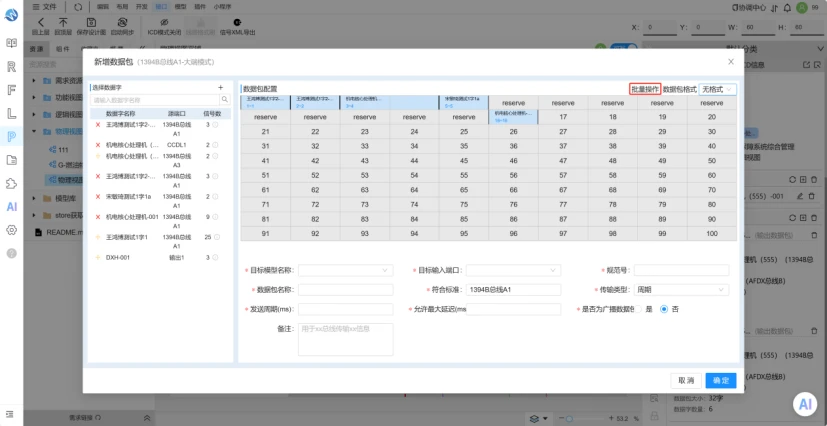The image size is (827, 426).
Task: Click the search magnifier in data word panel
Action: (225, 100)
